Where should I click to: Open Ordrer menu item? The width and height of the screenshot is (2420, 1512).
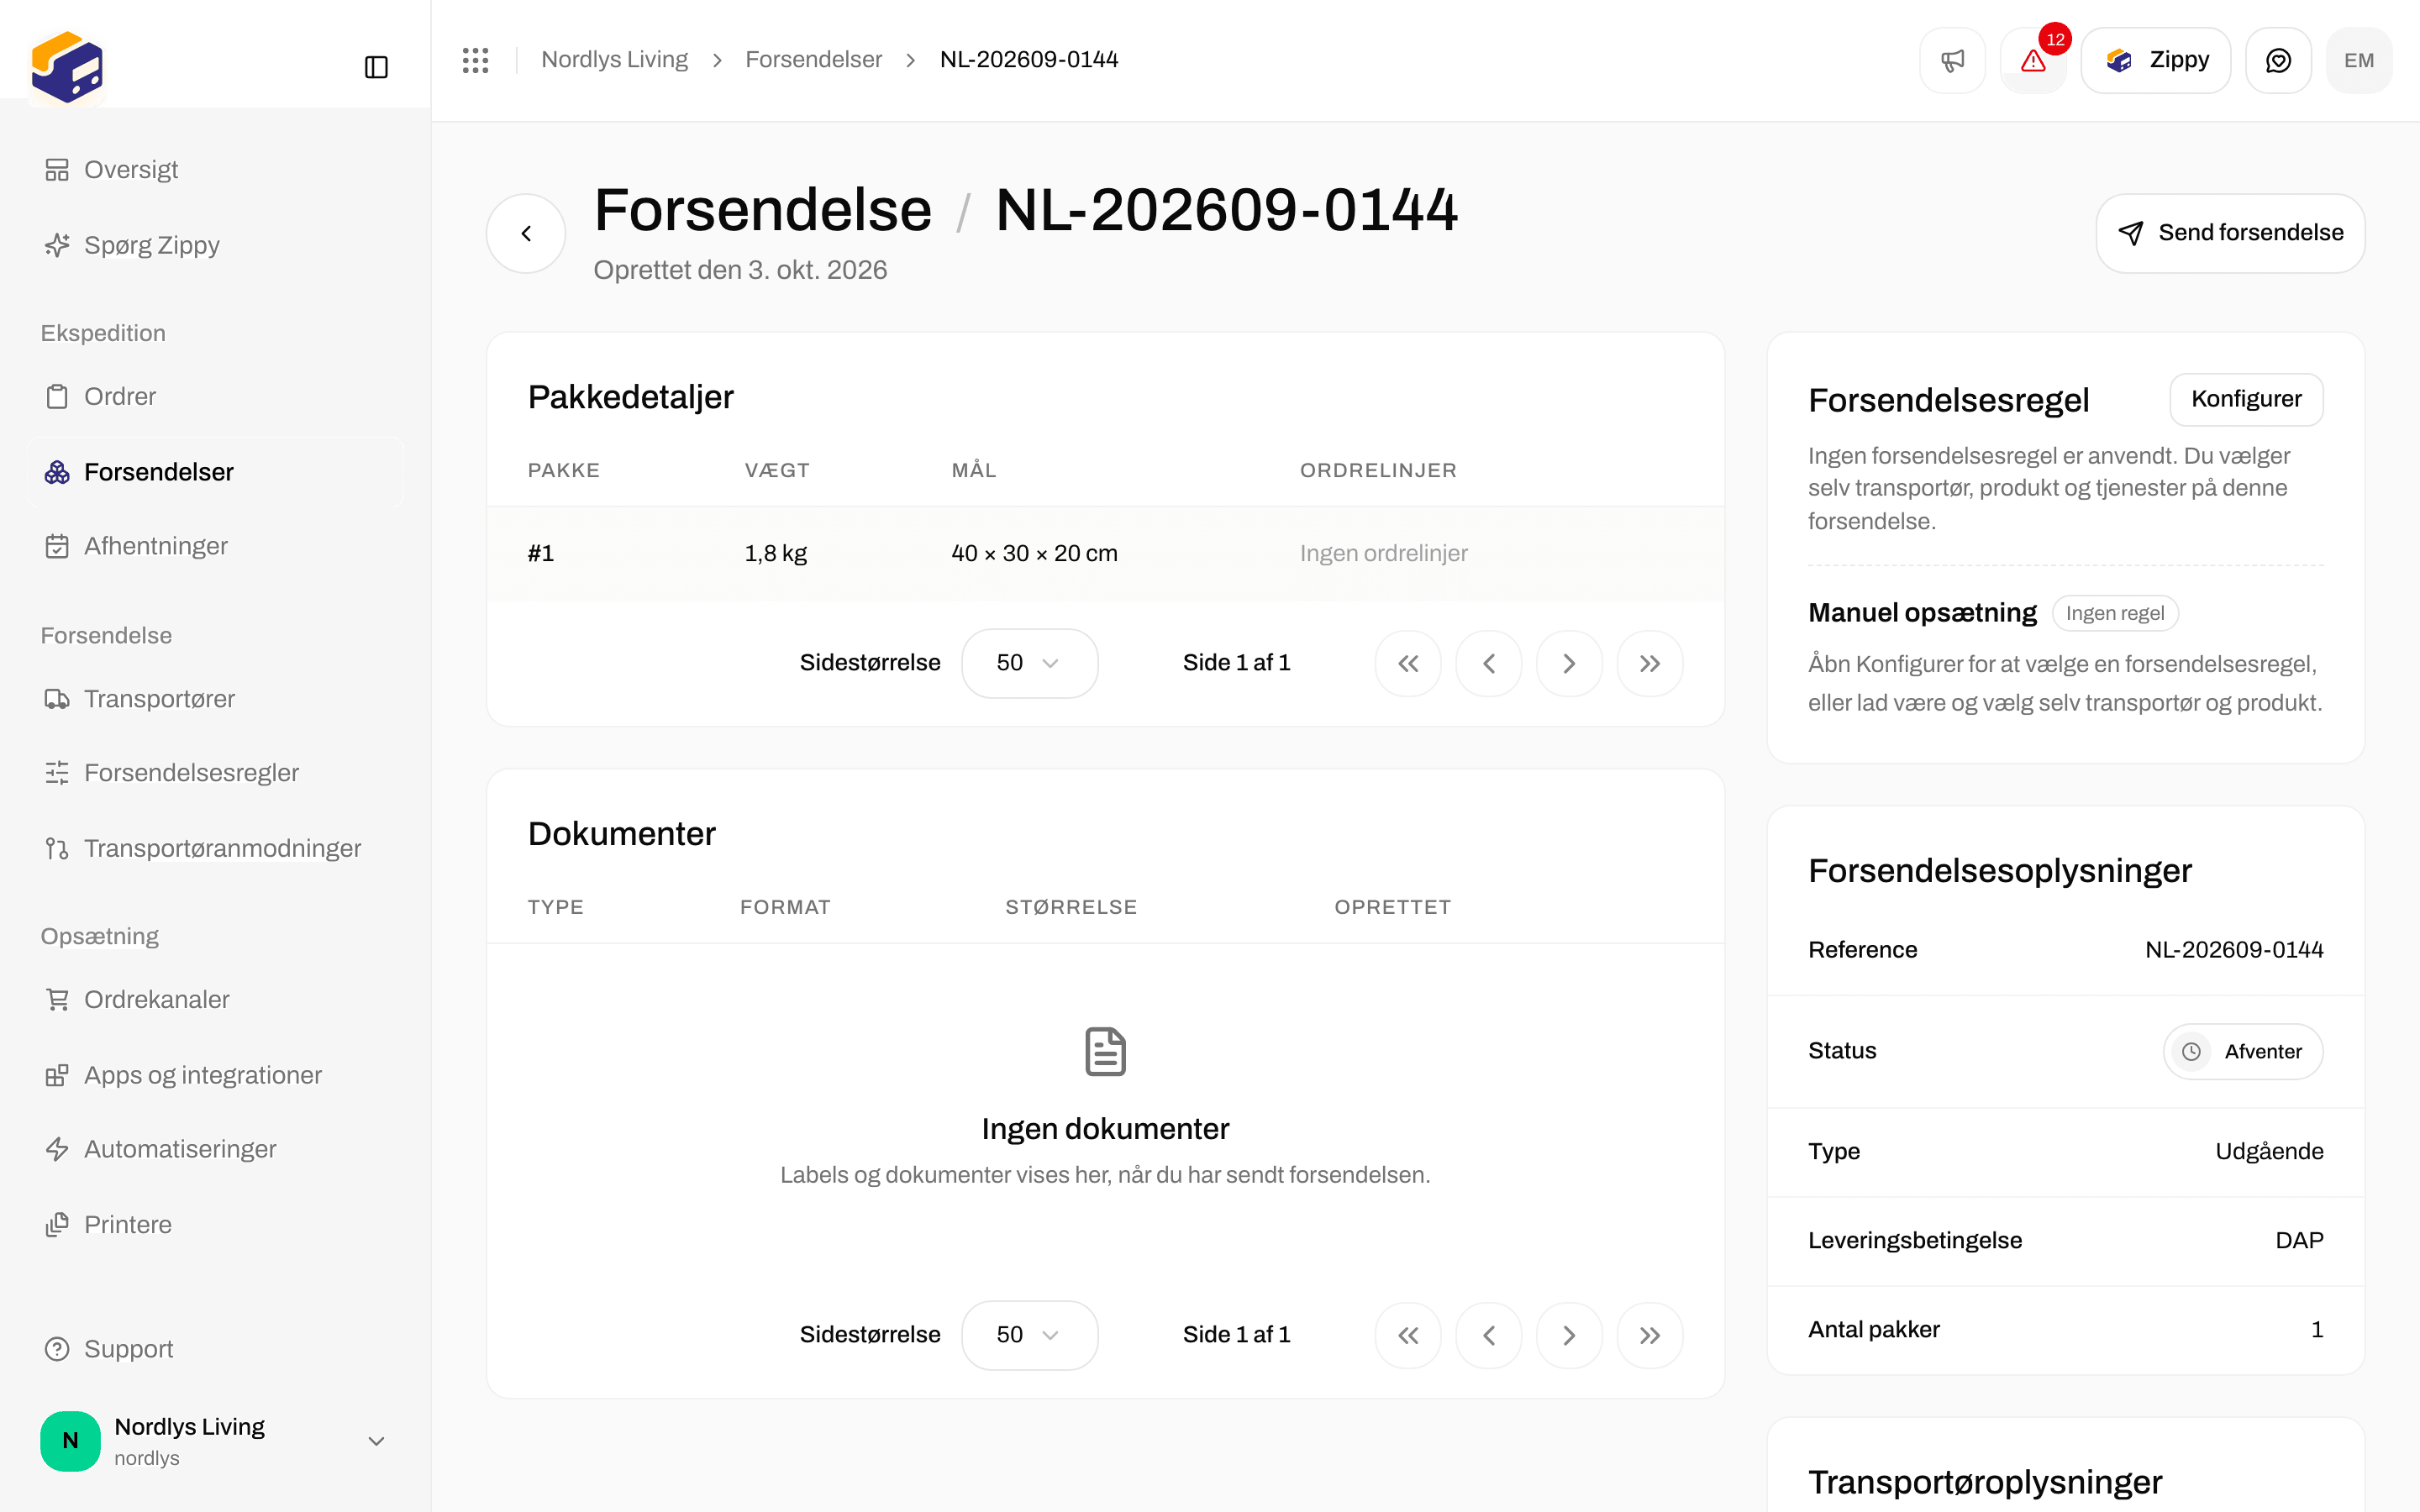(216, 397)
